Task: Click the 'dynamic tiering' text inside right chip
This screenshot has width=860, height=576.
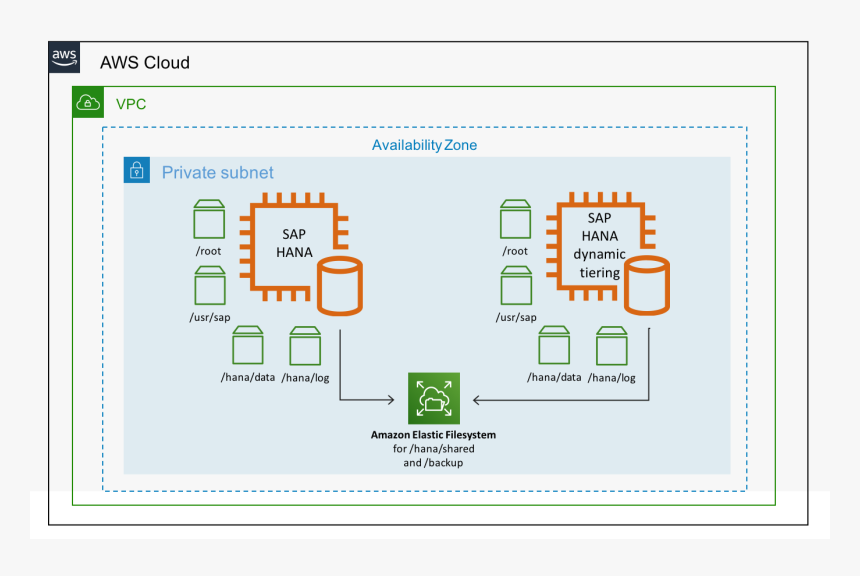Action: coord(599,263)
